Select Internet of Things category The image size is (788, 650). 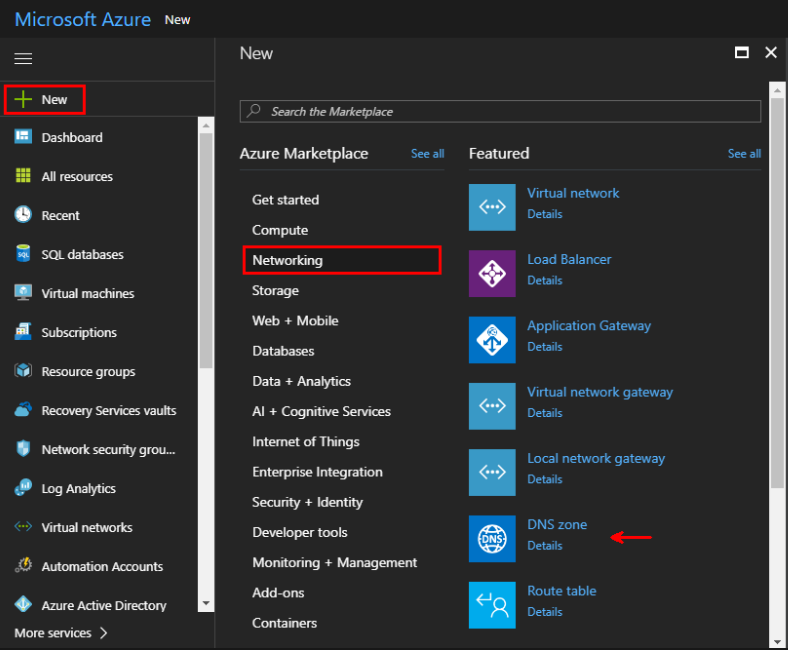click(306, 441)
